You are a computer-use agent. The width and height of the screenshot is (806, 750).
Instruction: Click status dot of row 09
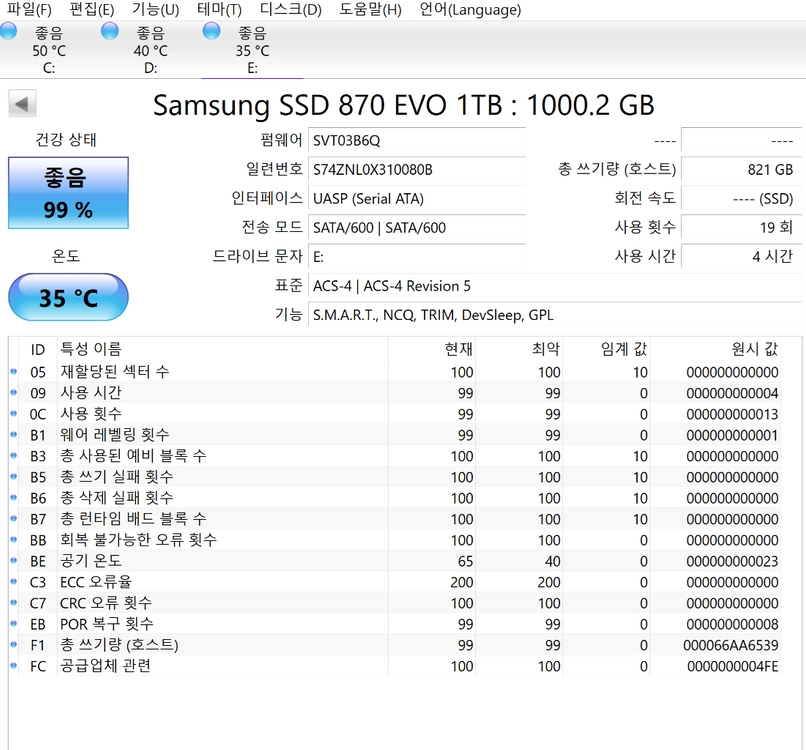[14, 393]
